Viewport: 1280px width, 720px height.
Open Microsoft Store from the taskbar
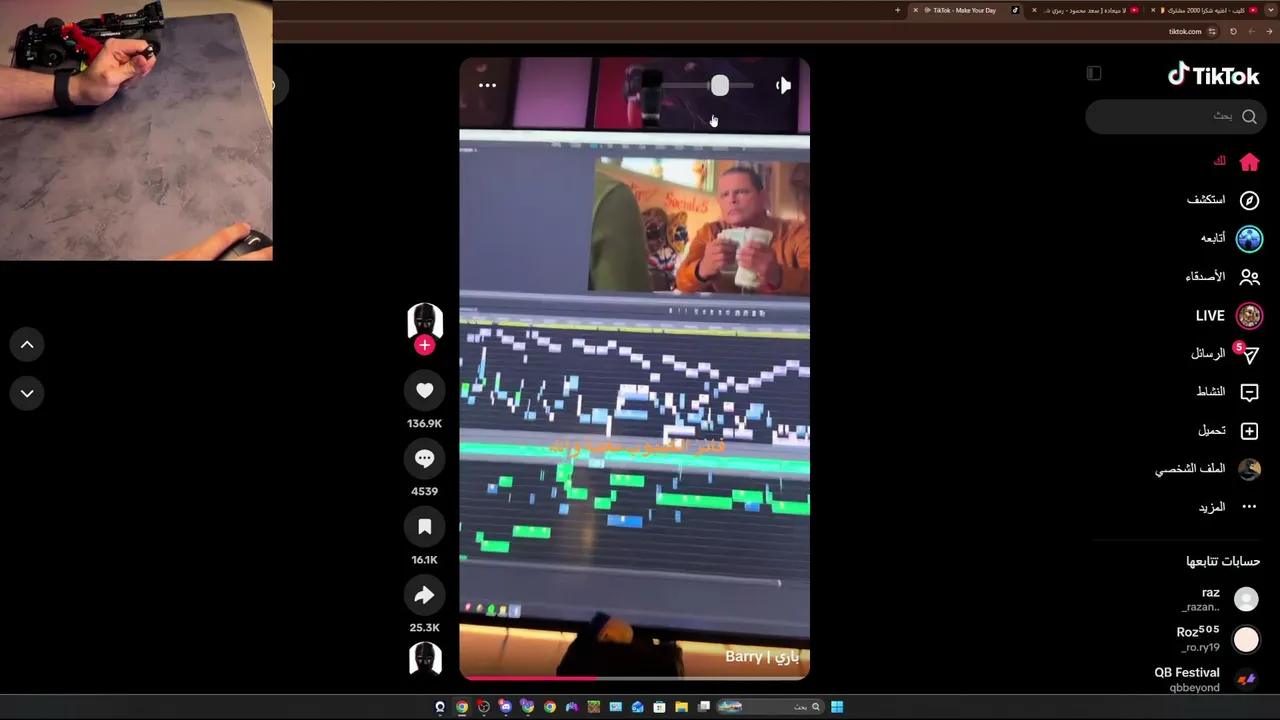pos(660,707)
